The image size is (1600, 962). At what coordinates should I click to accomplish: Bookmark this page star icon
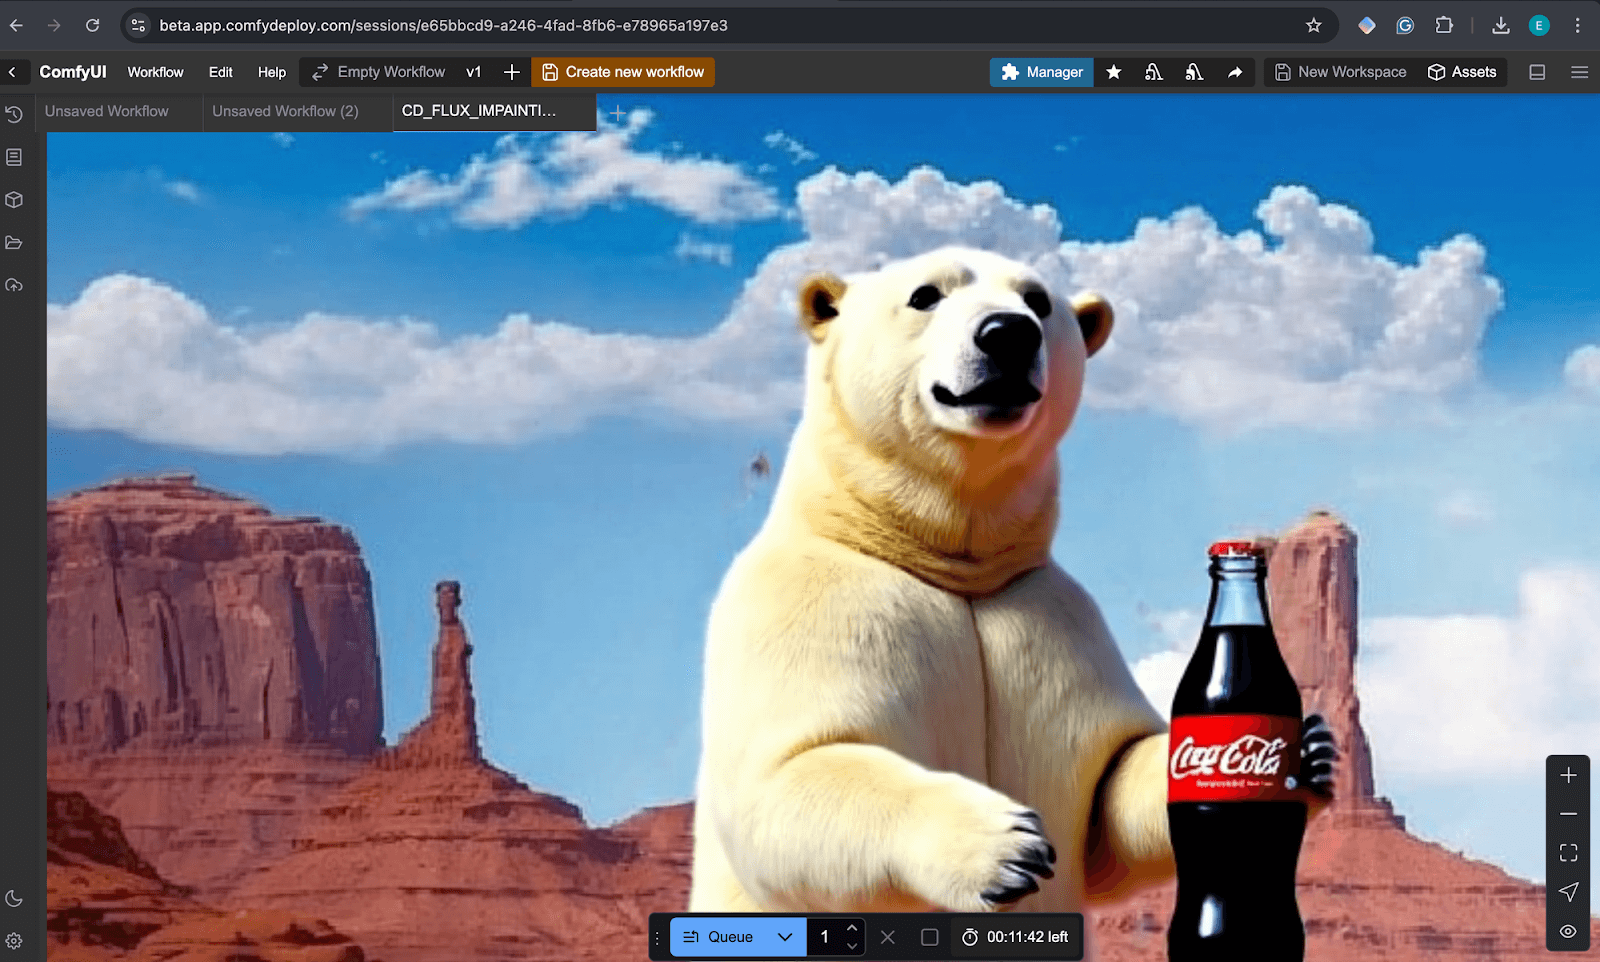(1314, 25)
